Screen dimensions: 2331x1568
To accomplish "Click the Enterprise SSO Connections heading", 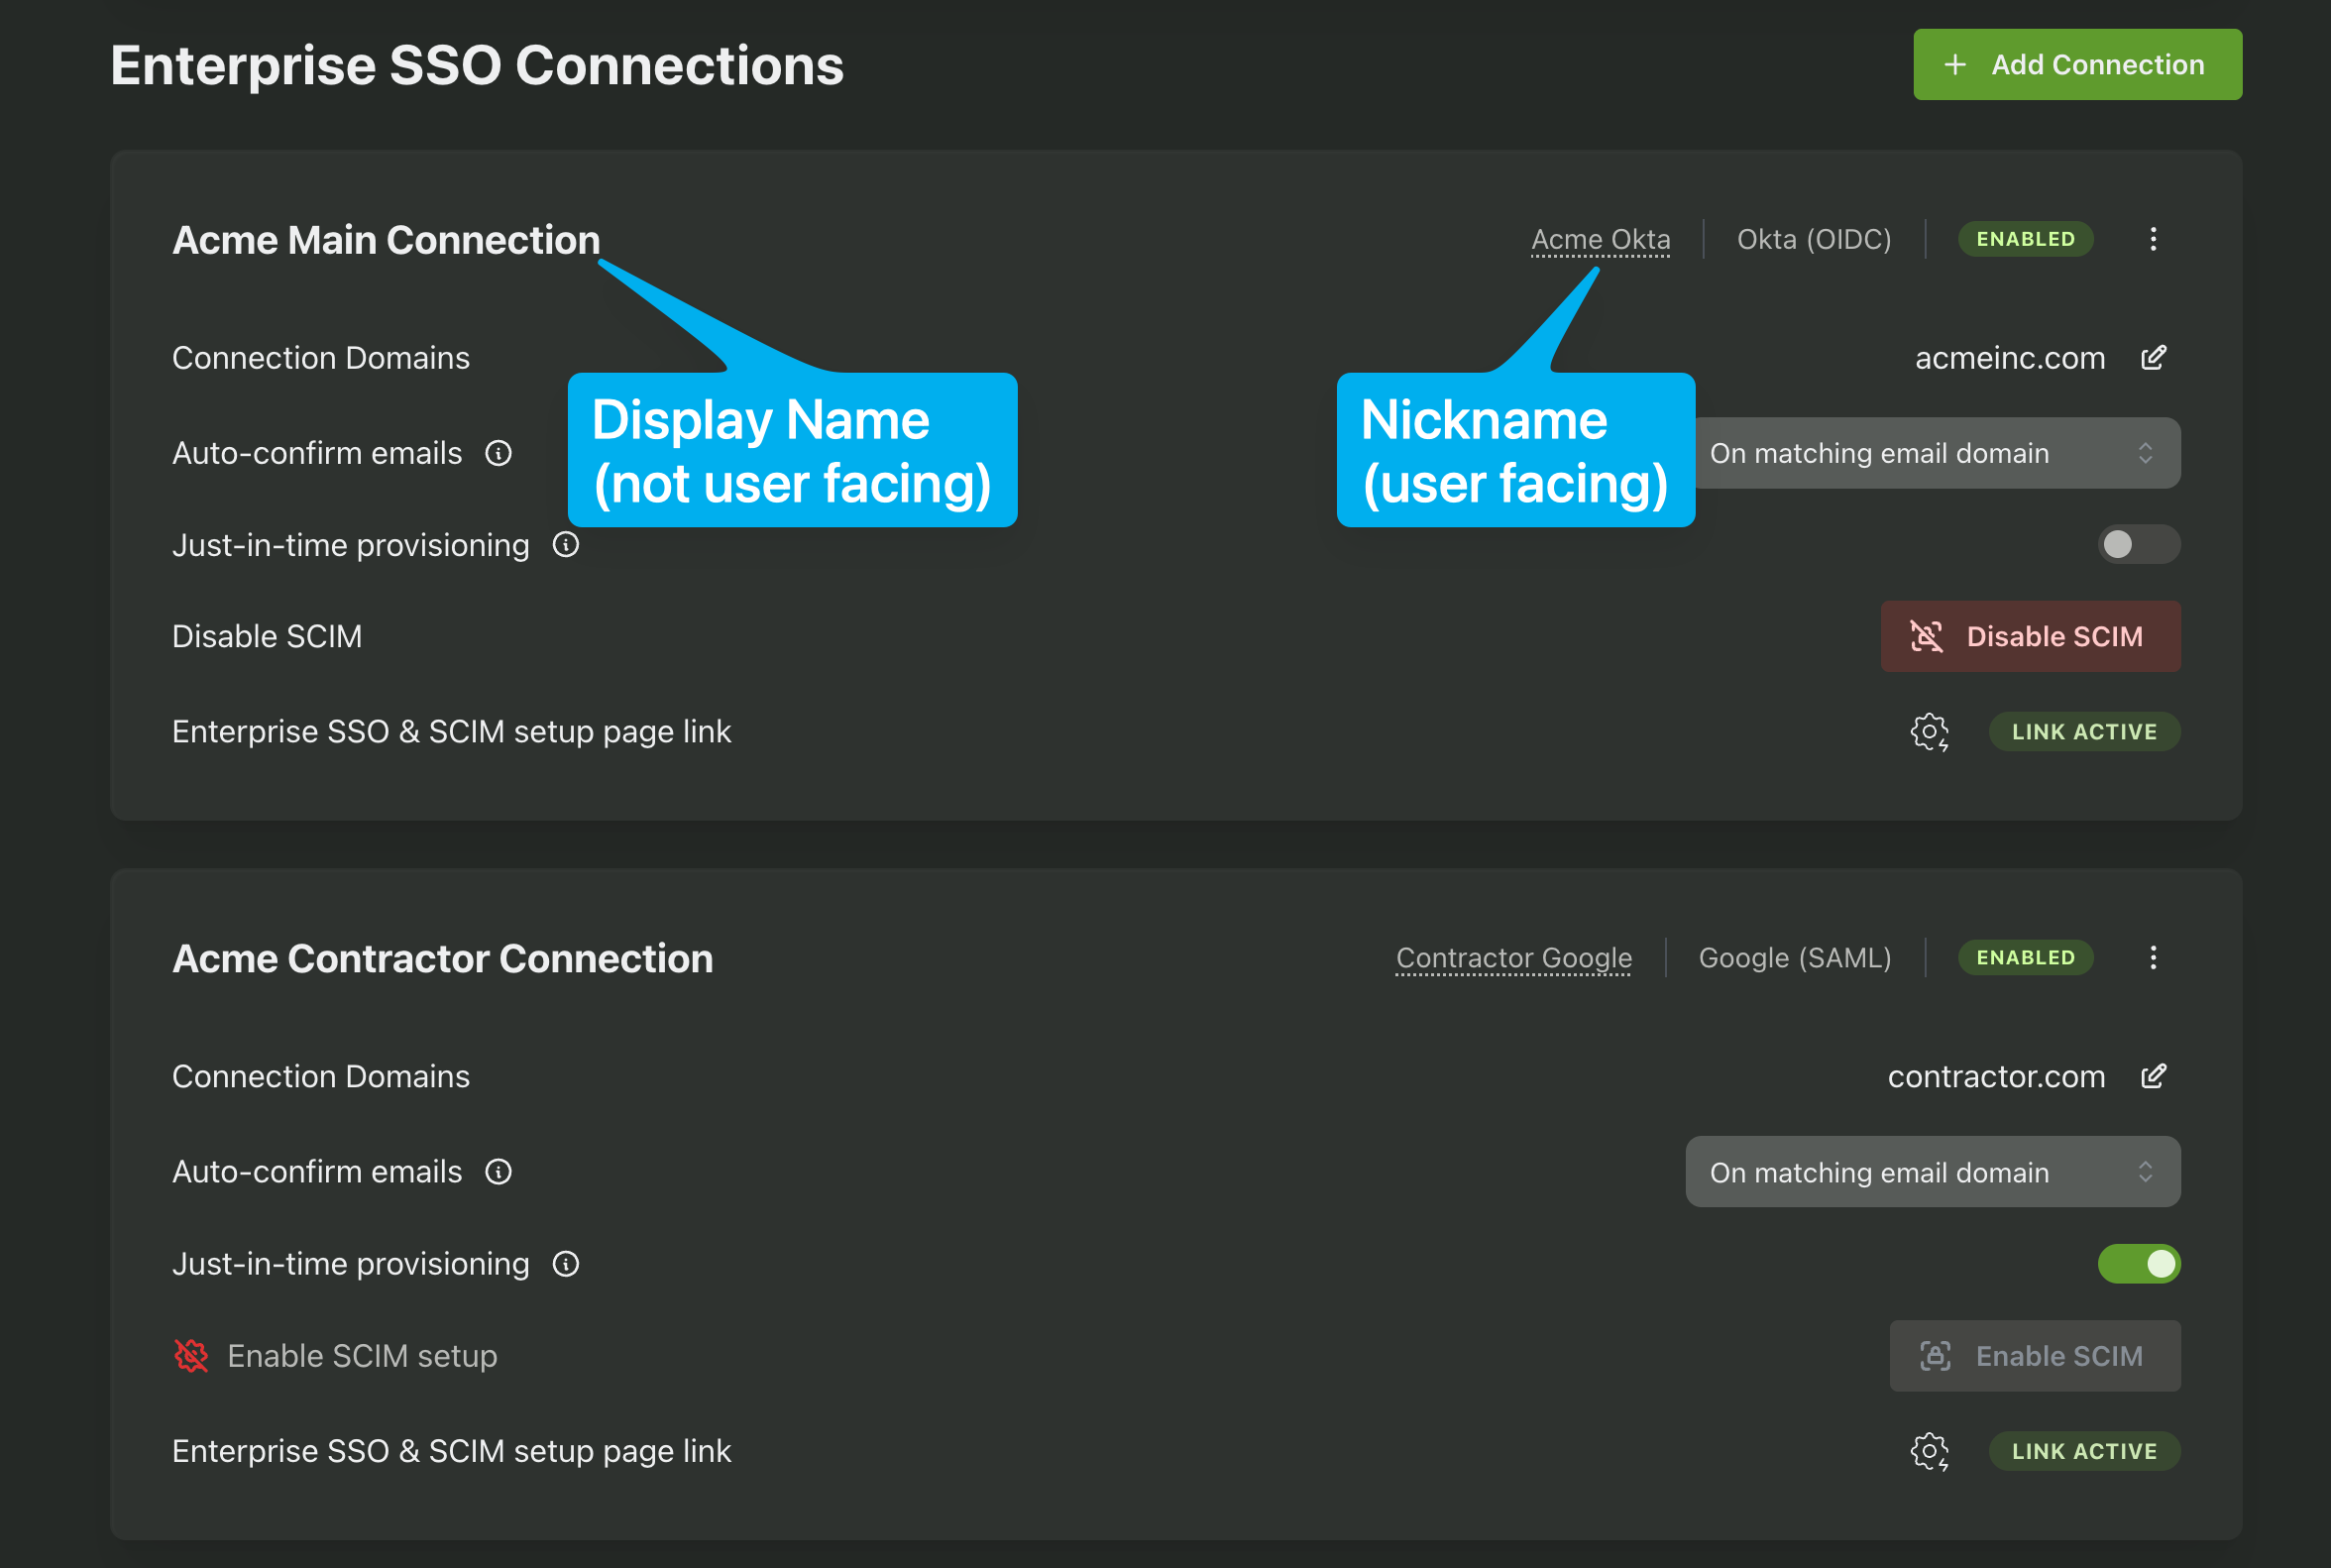I will click(x=477, y=66).
